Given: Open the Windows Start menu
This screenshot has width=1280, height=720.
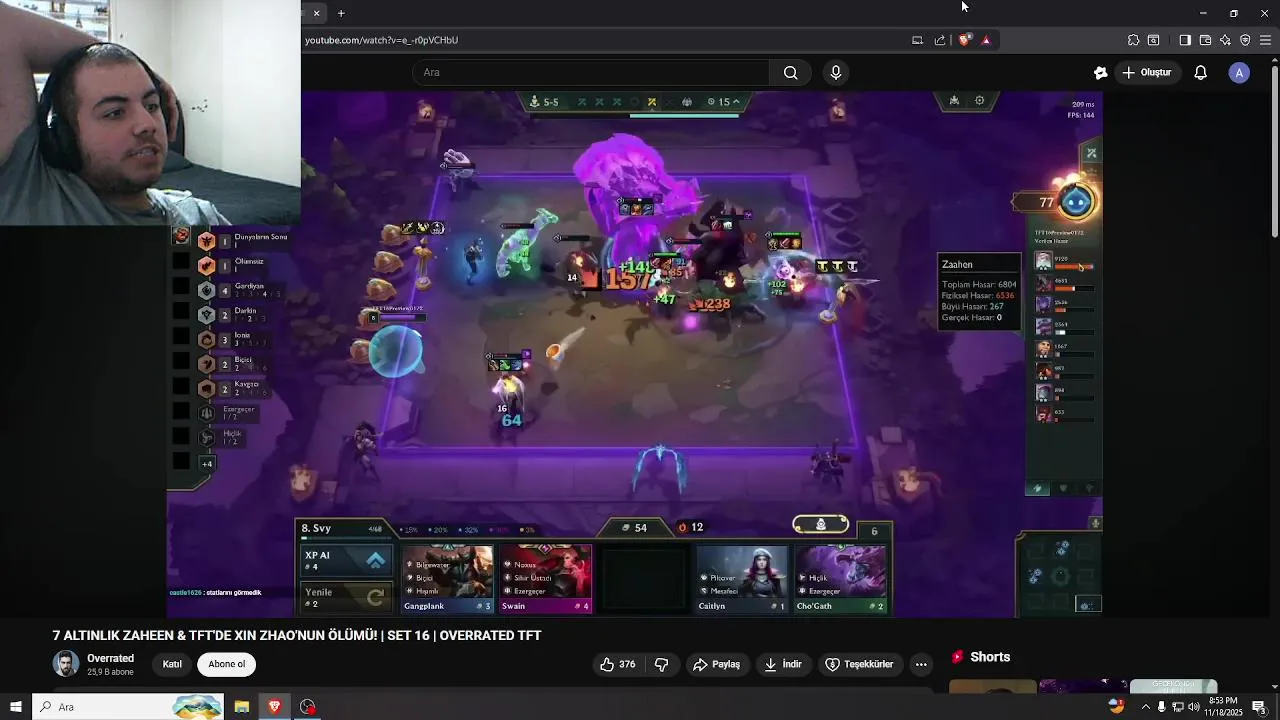Looking at the screenshot, I should 15,707.
